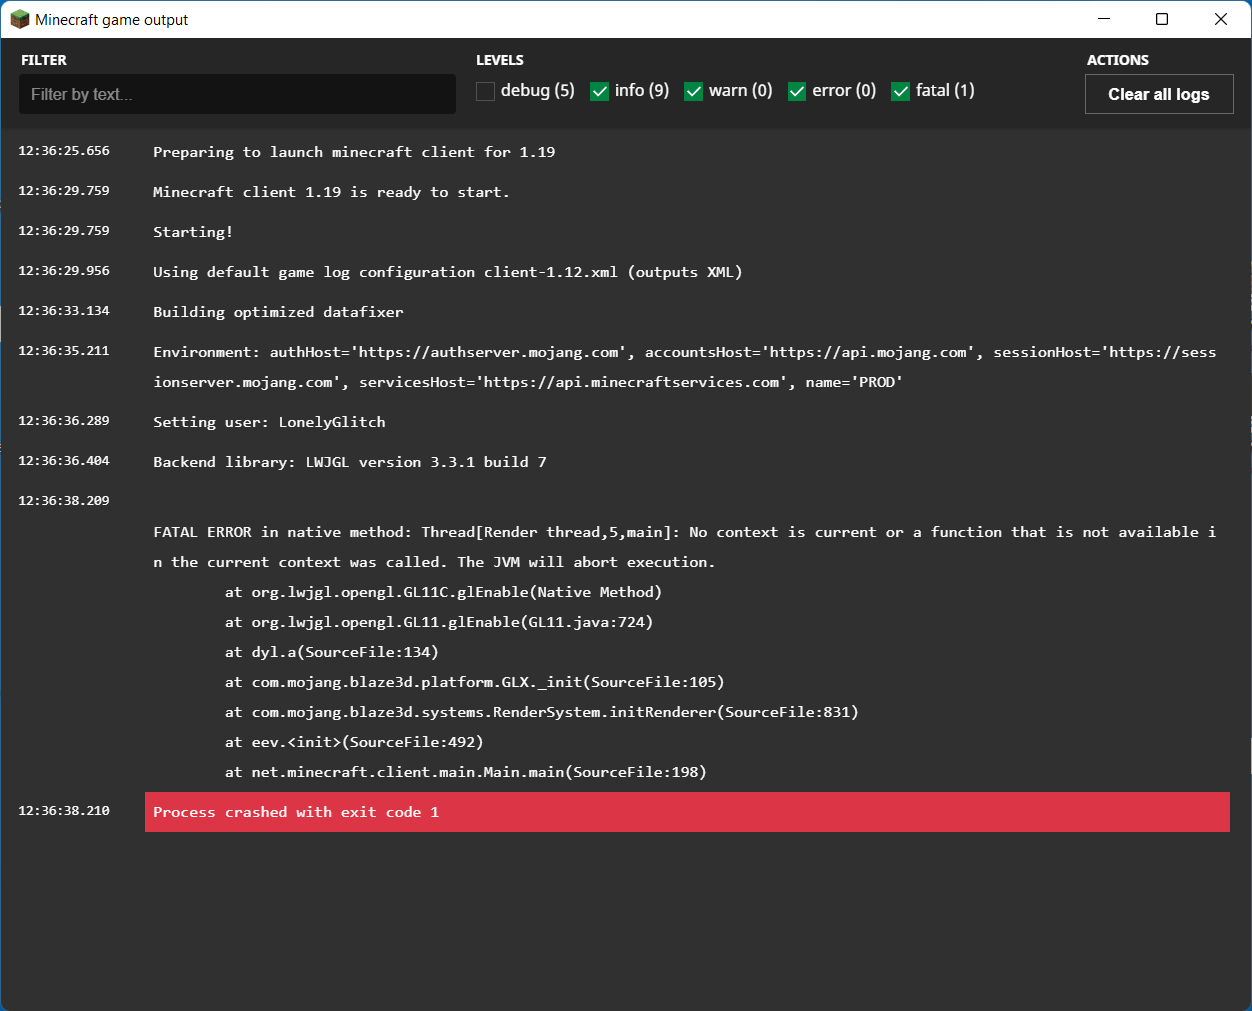The width and height of the screenshot is (1252, 1011).
Task: Click the timestamp 12:36:38.209
Action: tap(64, 501)
